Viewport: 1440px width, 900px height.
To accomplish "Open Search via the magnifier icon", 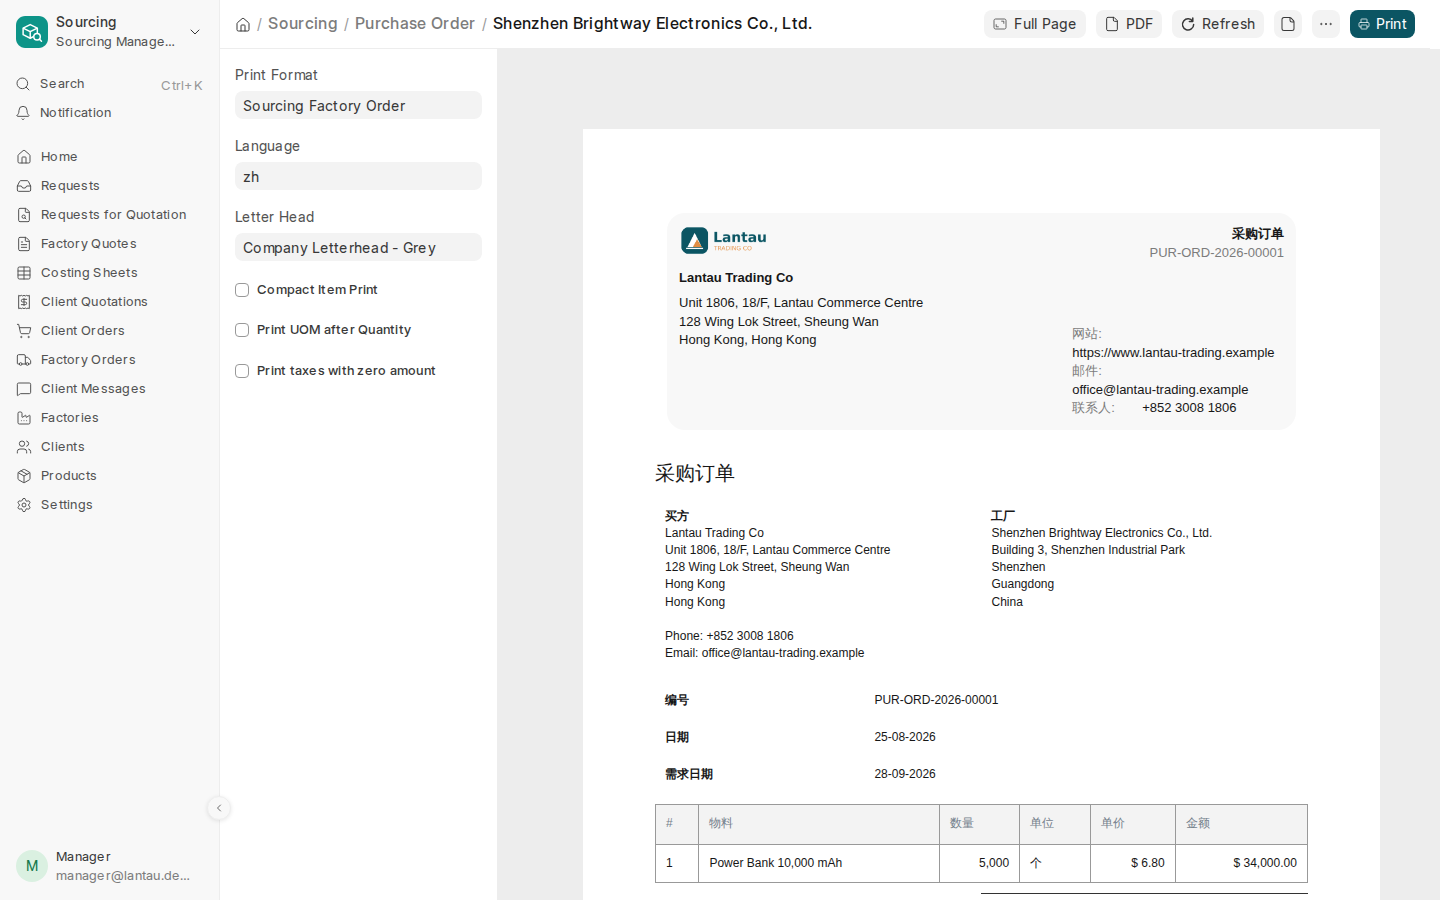I will point(23,84).
